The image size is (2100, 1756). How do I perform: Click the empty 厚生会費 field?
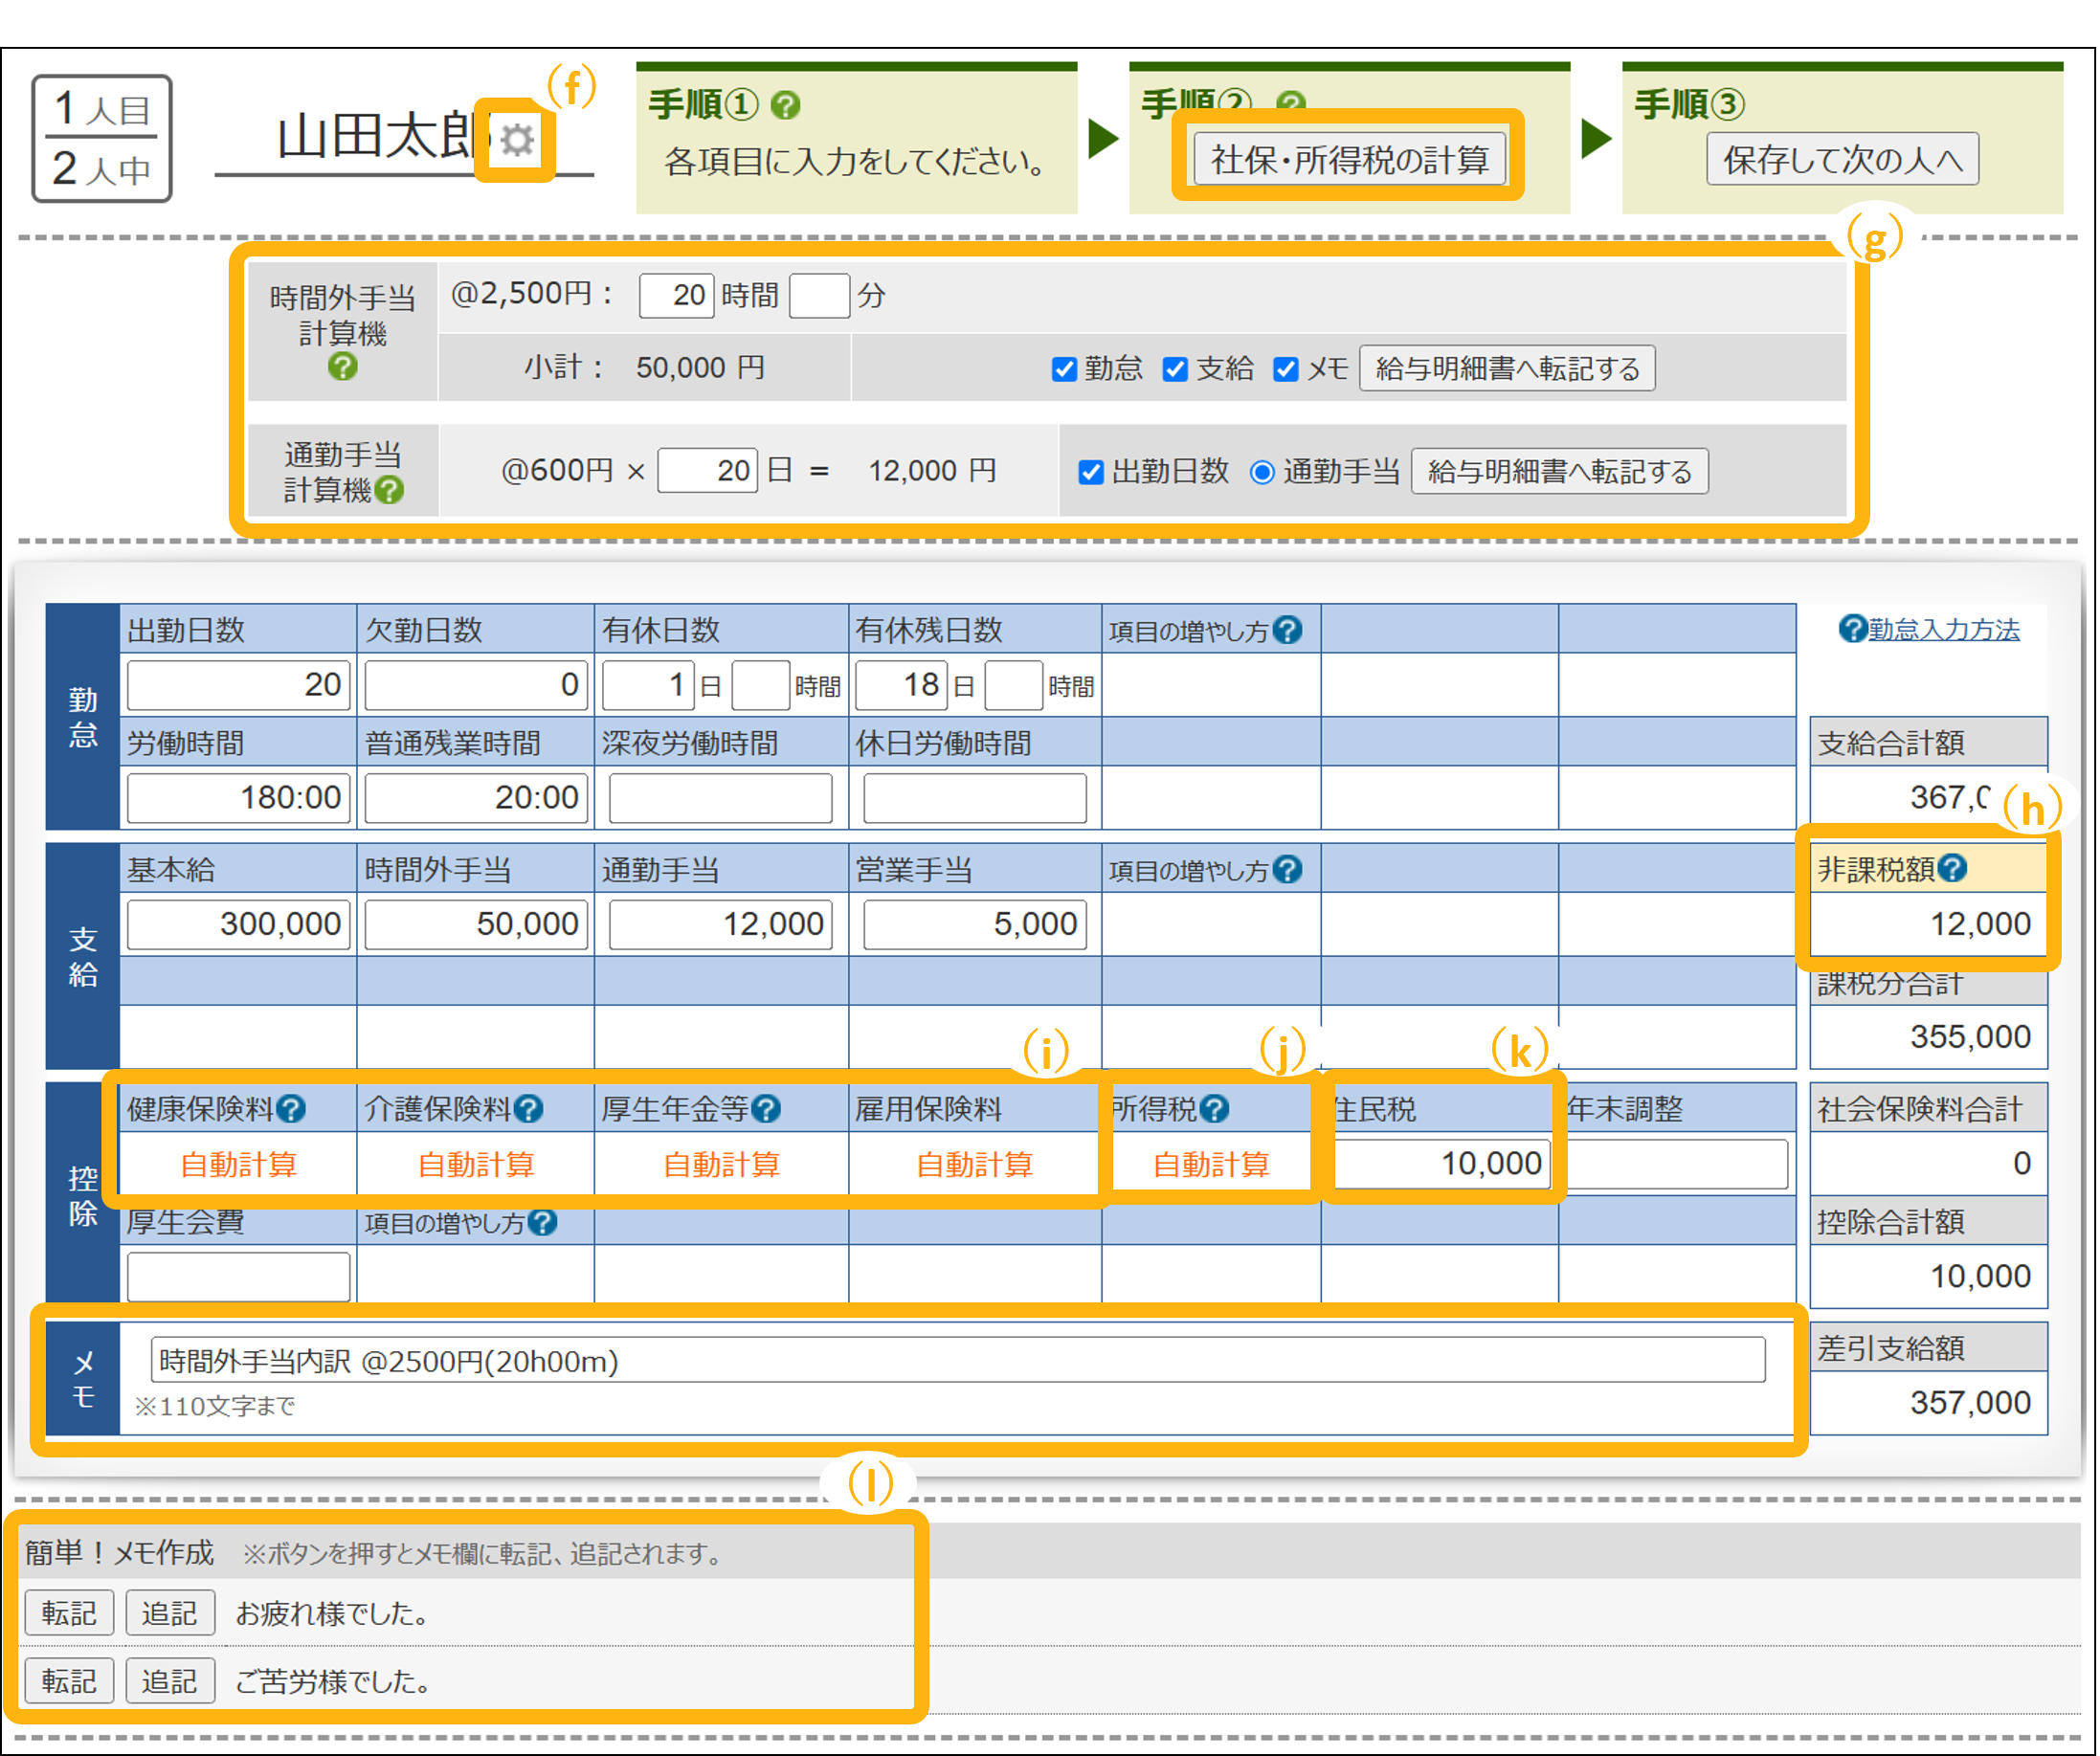pos(238,1276)
